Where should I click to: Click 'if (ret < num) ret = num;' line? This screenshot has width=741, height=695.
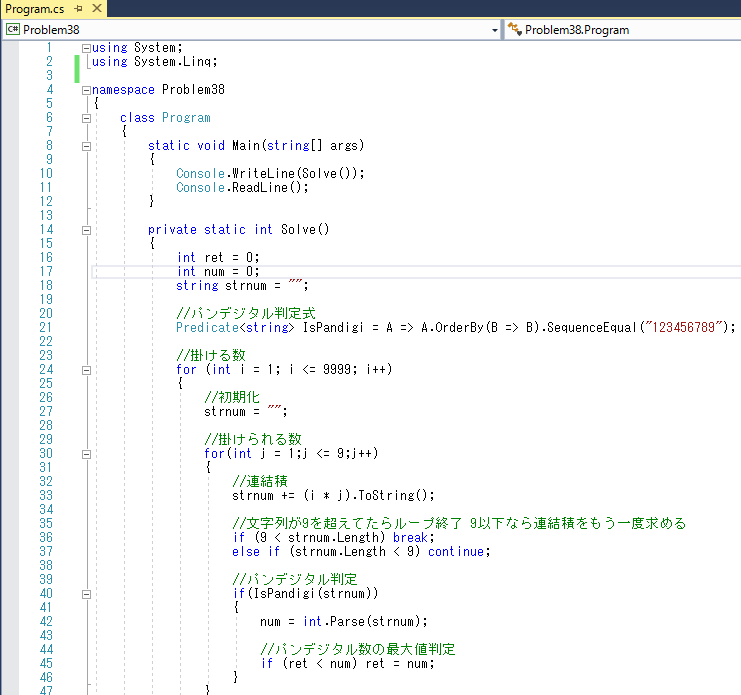347,663
